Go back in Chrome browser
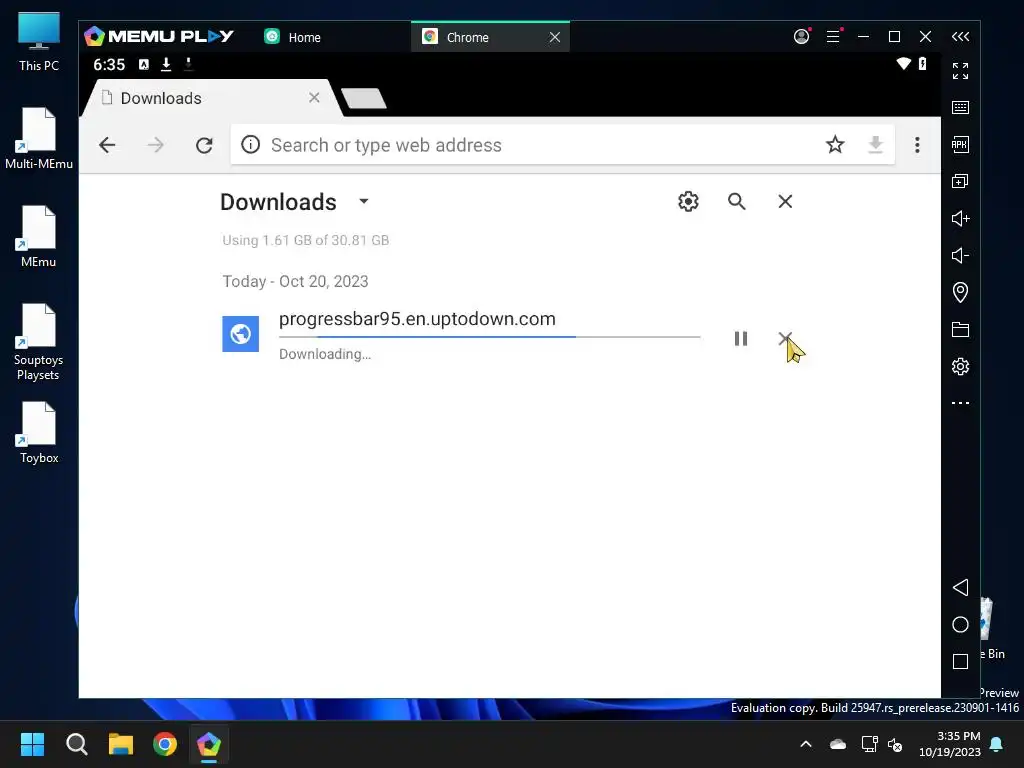Image resolution: width=1024 pixels, height=768 pixels. [107, 145]
